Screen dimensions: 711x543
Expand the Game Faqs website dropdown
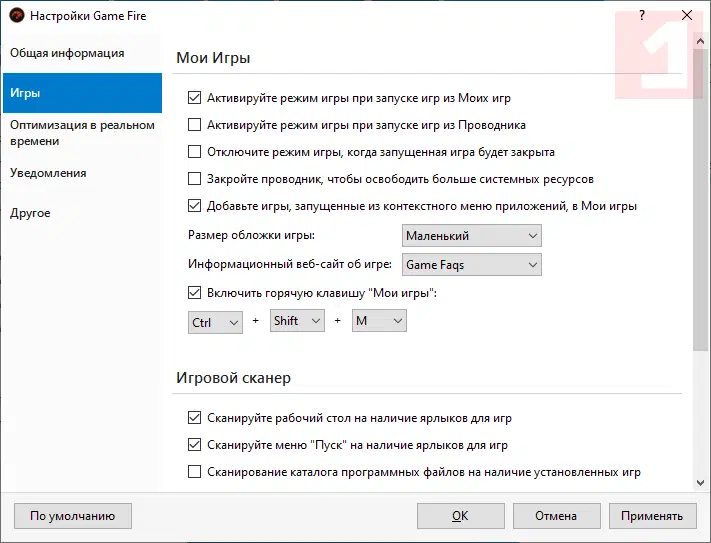471,265
